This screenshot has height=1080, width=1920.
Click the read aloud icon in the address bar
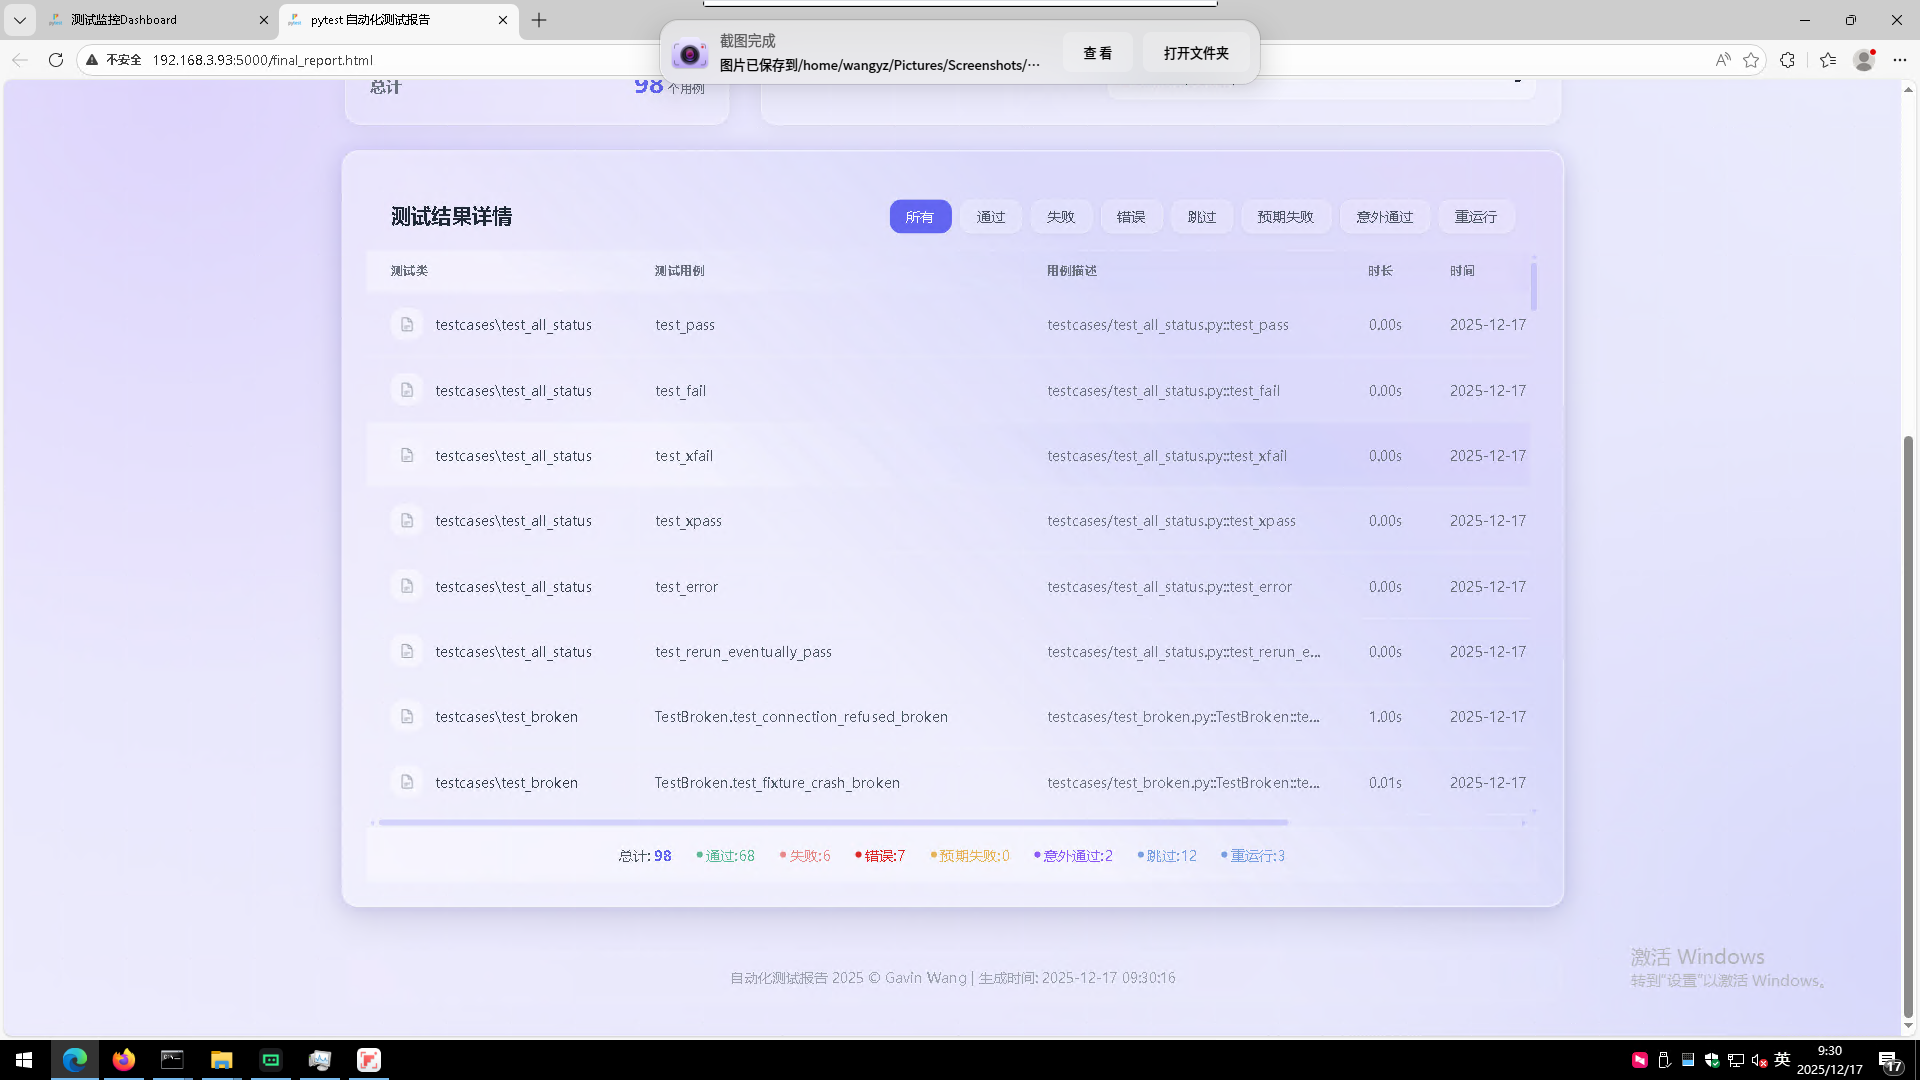click(x=1723, y=60)
